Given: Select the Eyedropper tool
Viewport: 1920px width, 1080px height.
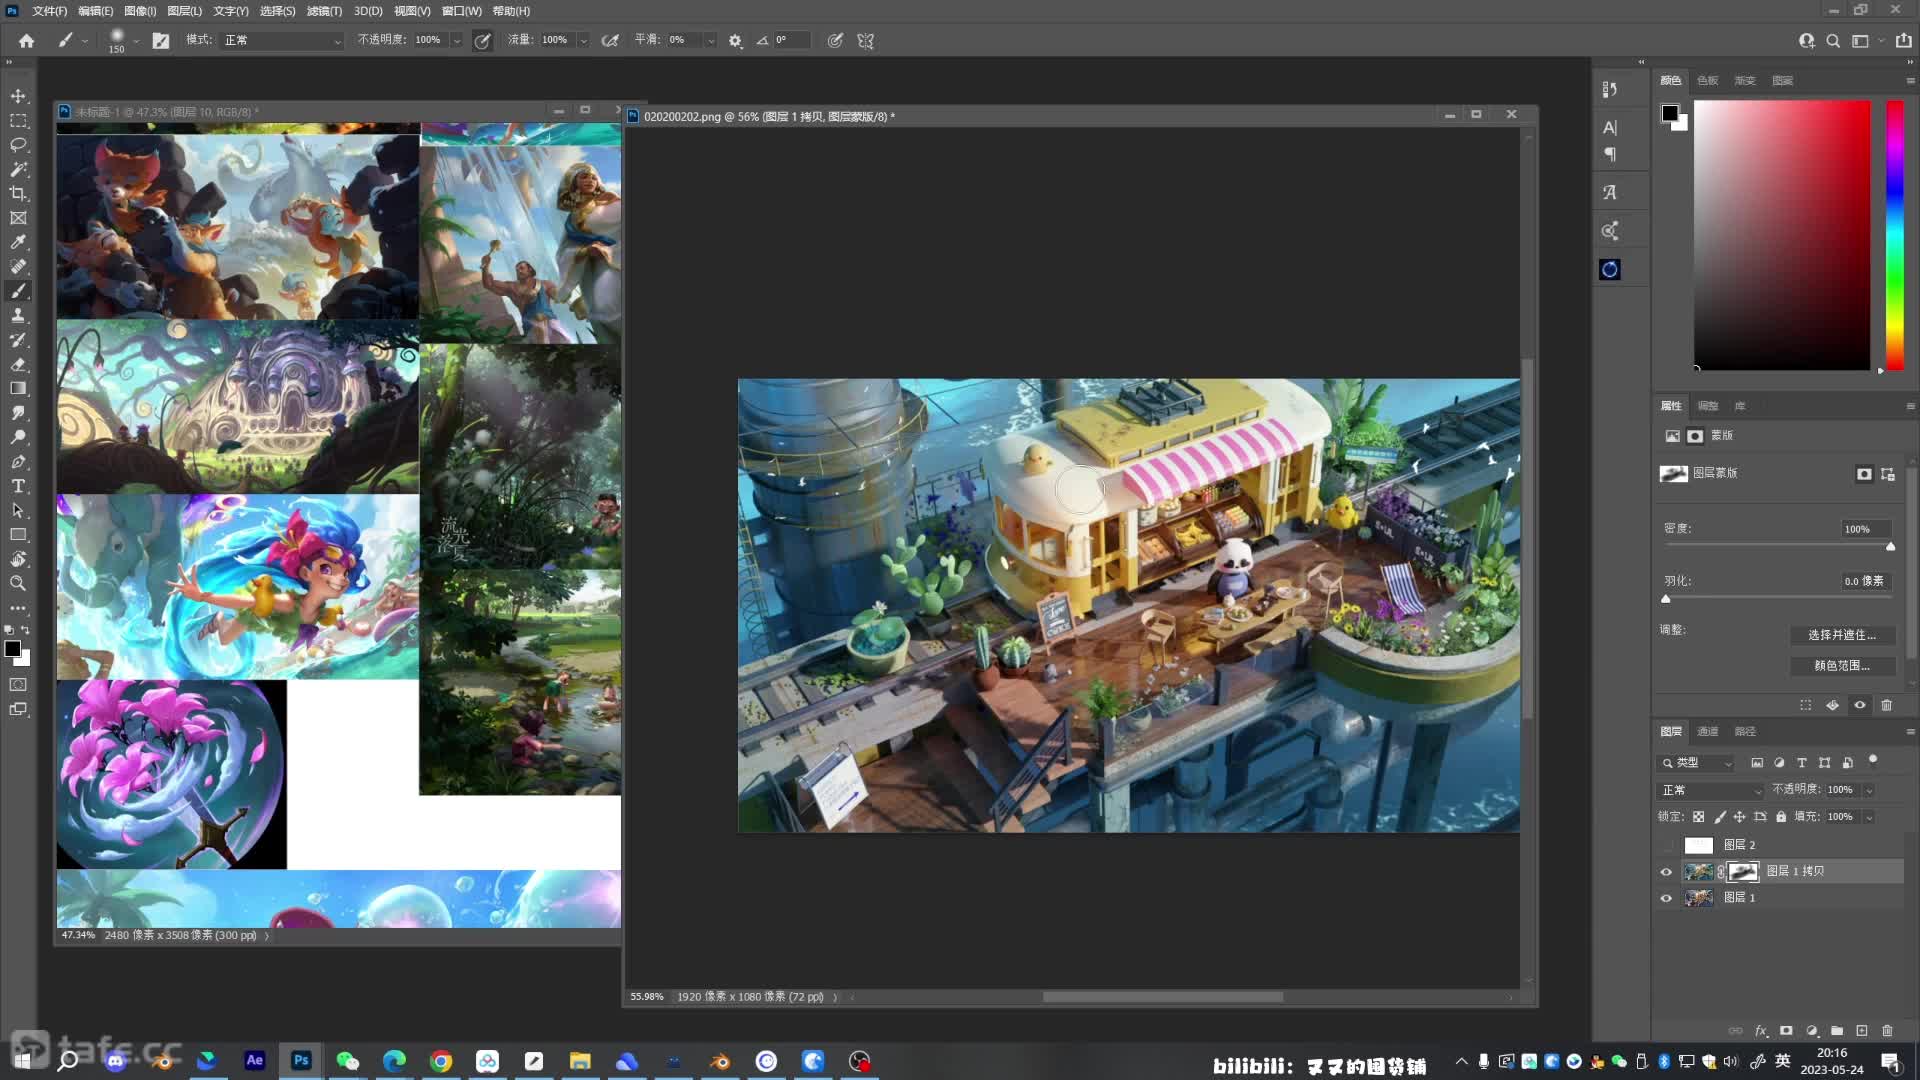Looking at the screenshot, I should (18, 242).
